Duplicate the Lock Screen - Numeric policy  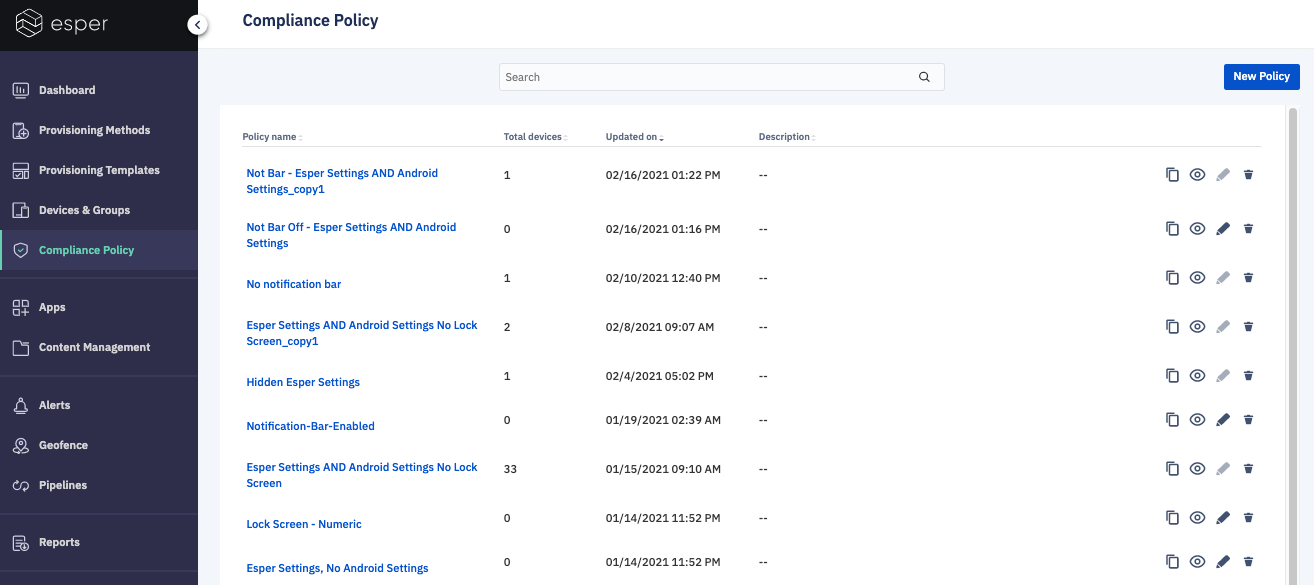1172,518
